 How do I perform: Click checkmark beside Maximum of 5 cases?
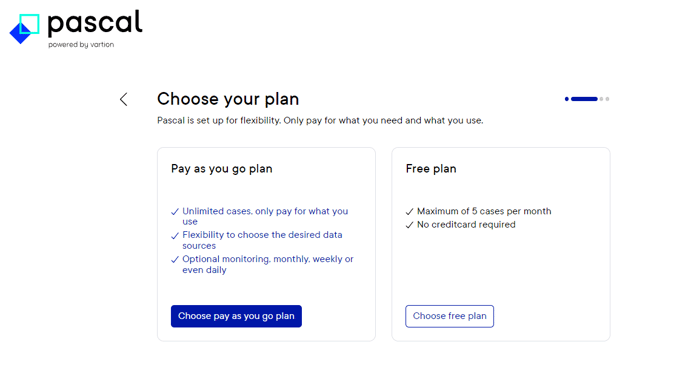(x=409, y=212)
